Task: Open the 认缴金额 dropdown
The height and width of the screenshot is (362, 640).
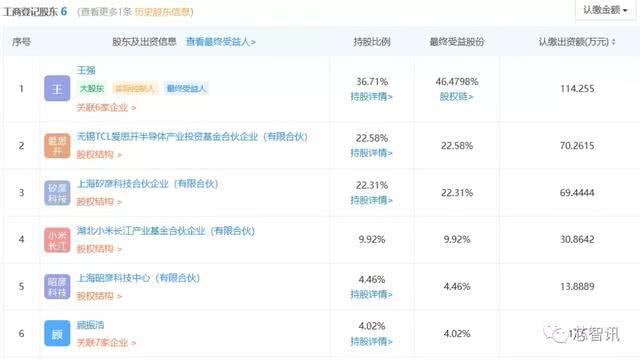Action: click(605, 10)
